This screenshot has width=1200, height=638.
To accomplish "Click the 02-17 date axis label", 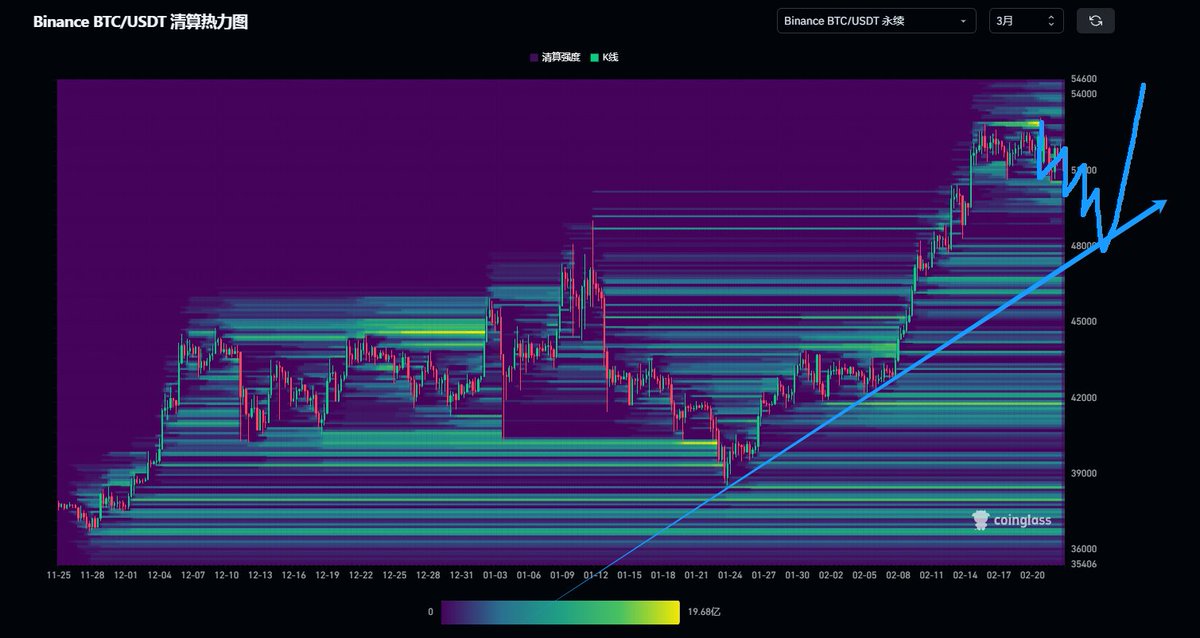I will coord(999,575).
